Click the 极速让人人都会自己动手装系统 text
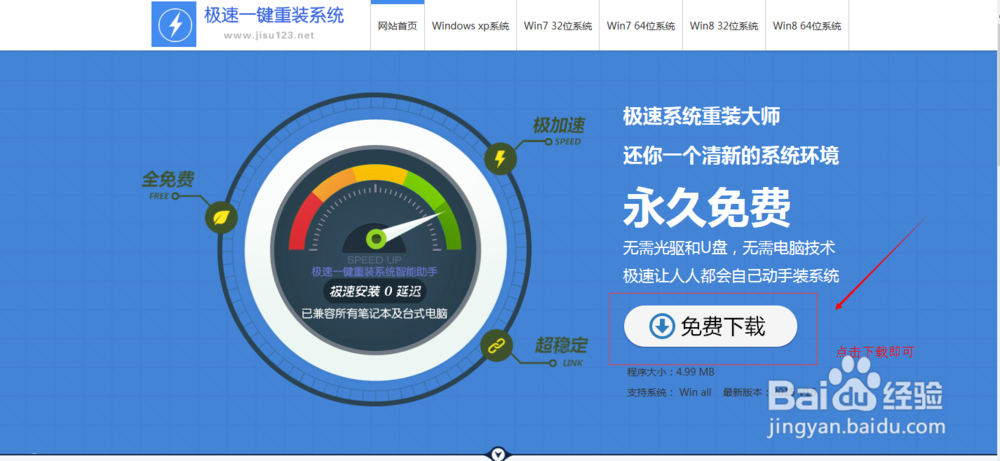 pos(731,276)
